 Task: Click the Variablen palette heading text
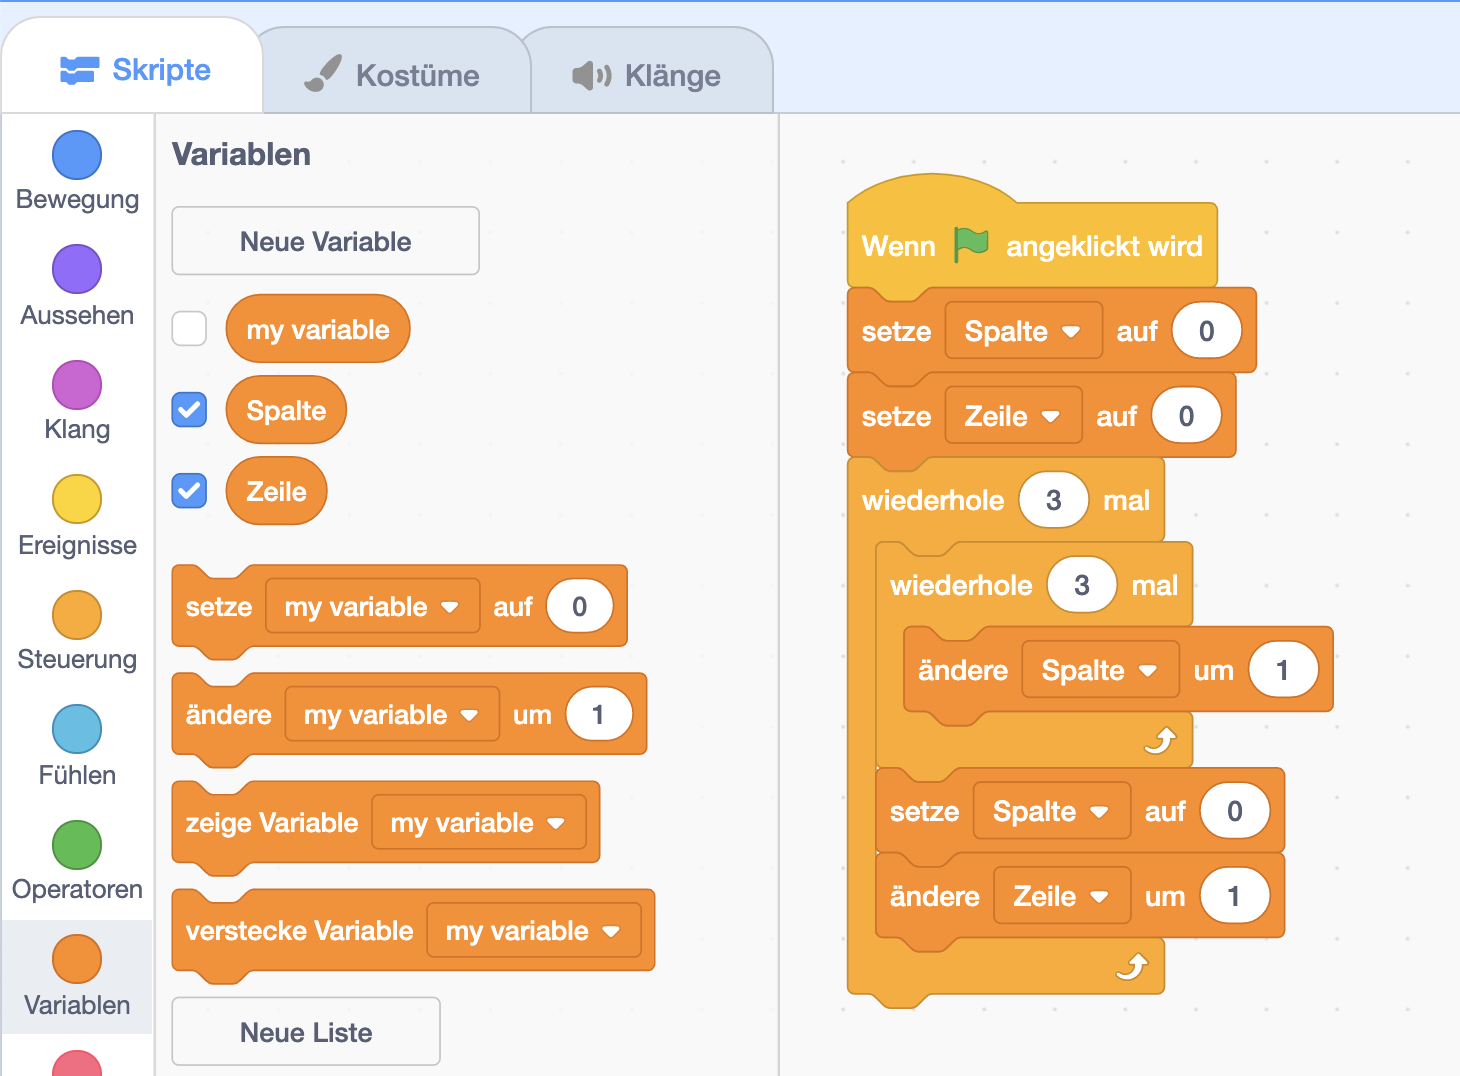pos(241,154)
